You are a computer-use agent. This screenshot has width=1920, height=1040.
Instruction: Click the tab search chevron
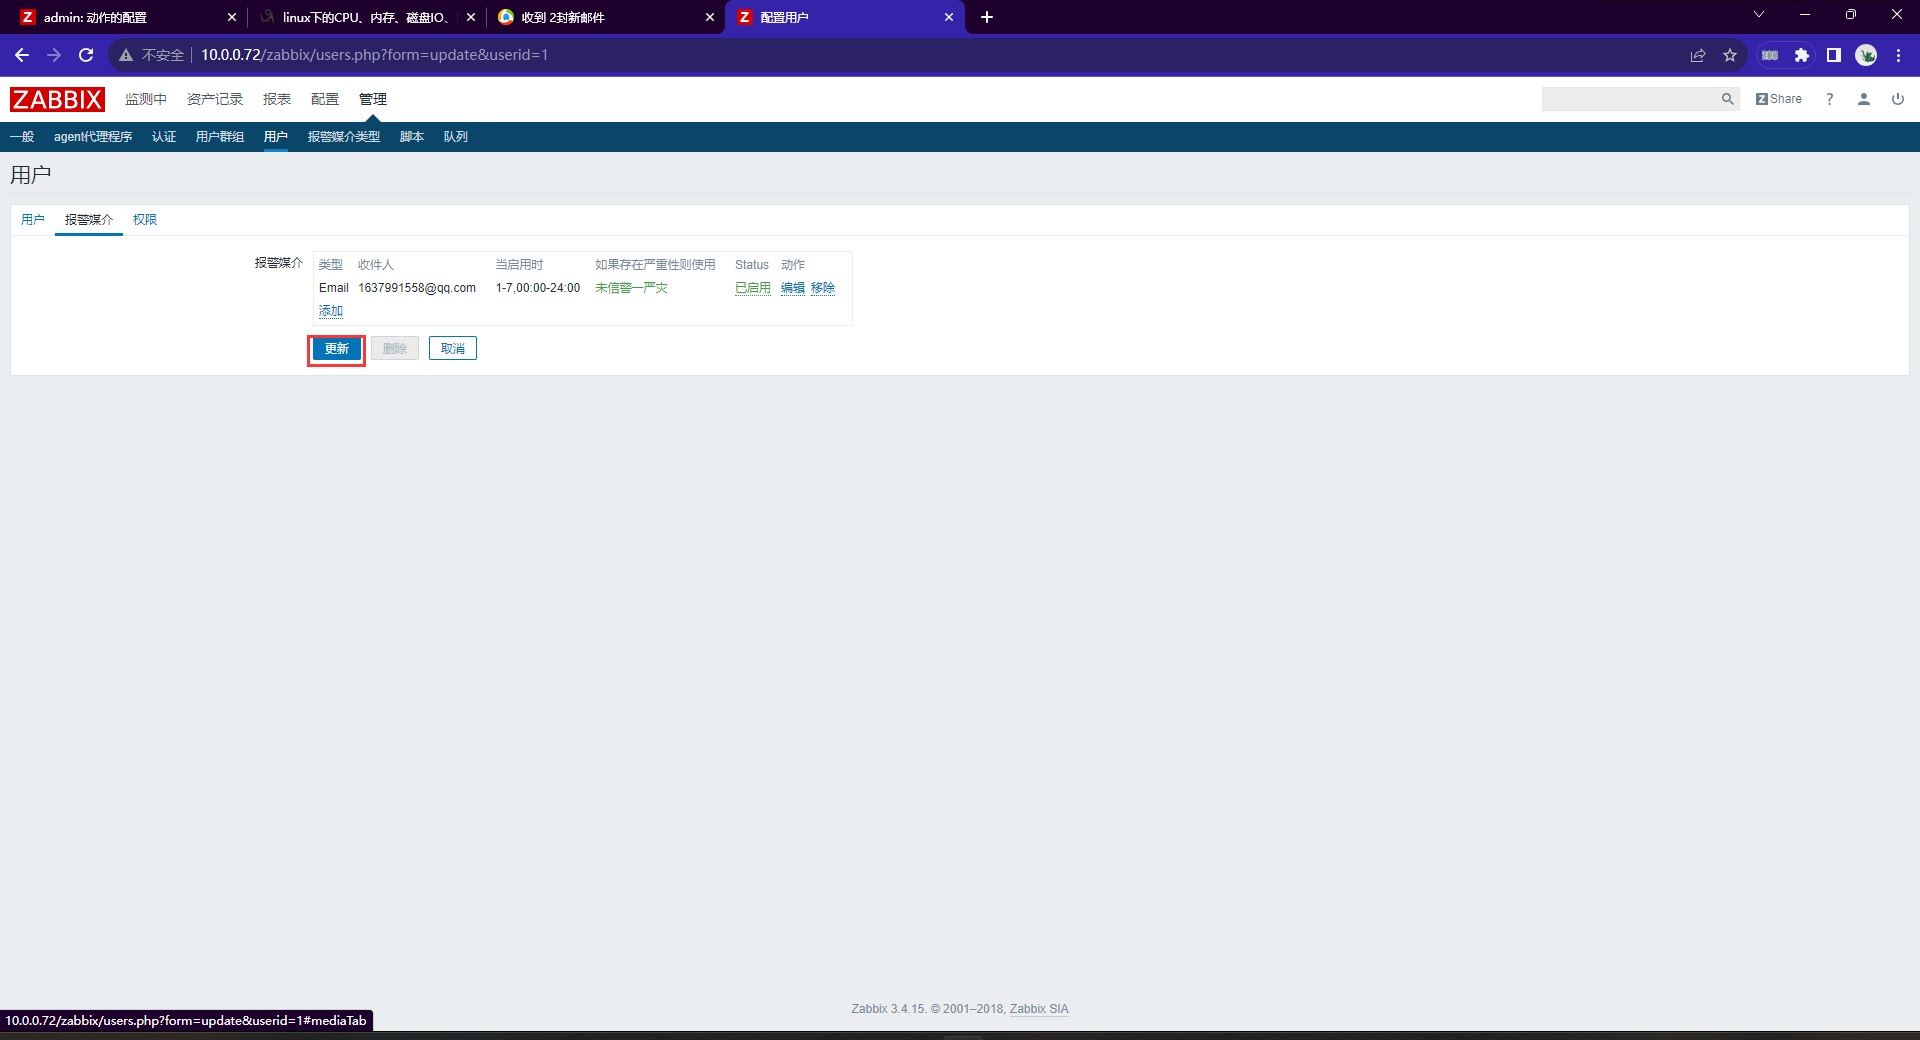(1759, 15)
